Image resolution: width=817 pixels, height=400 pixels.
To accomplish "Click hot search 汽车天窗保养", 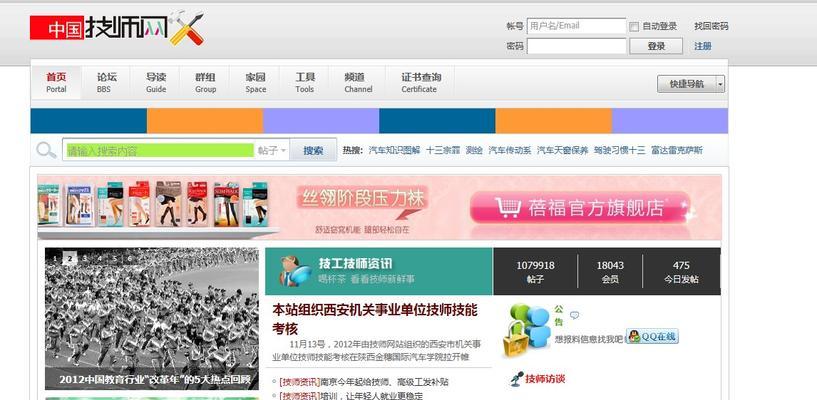I will [x=562, y=151].
